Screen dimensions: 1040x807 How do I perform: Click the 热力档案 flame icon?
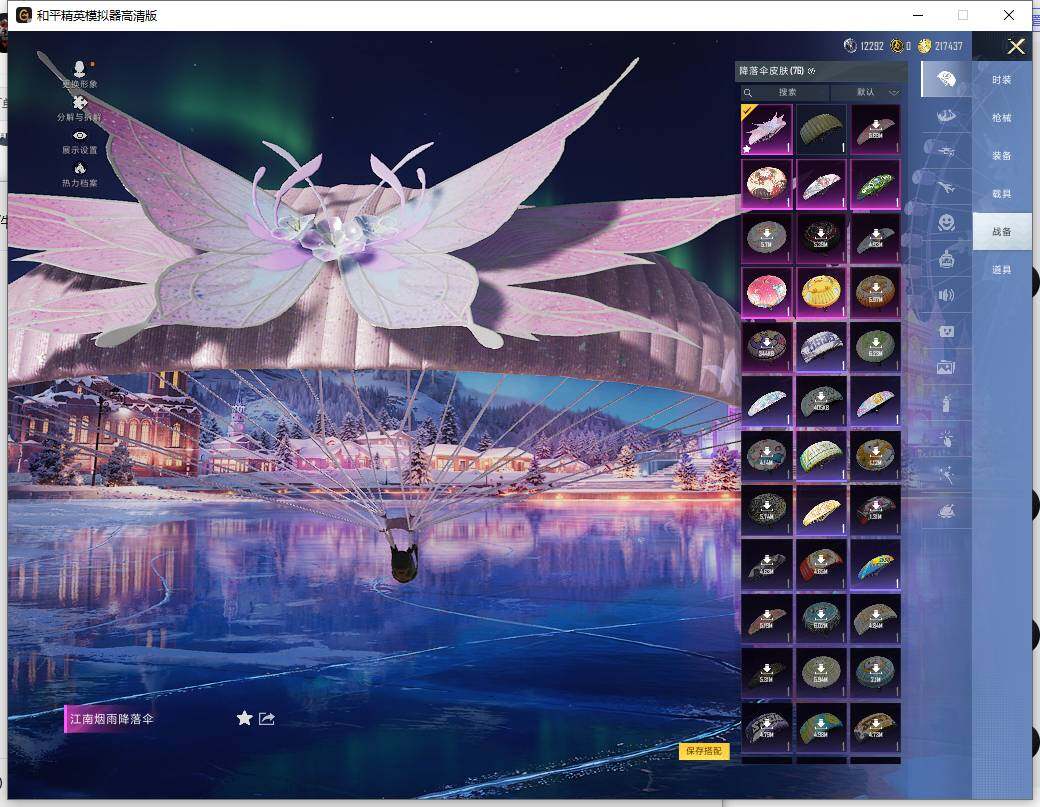[x=79, y=169]
